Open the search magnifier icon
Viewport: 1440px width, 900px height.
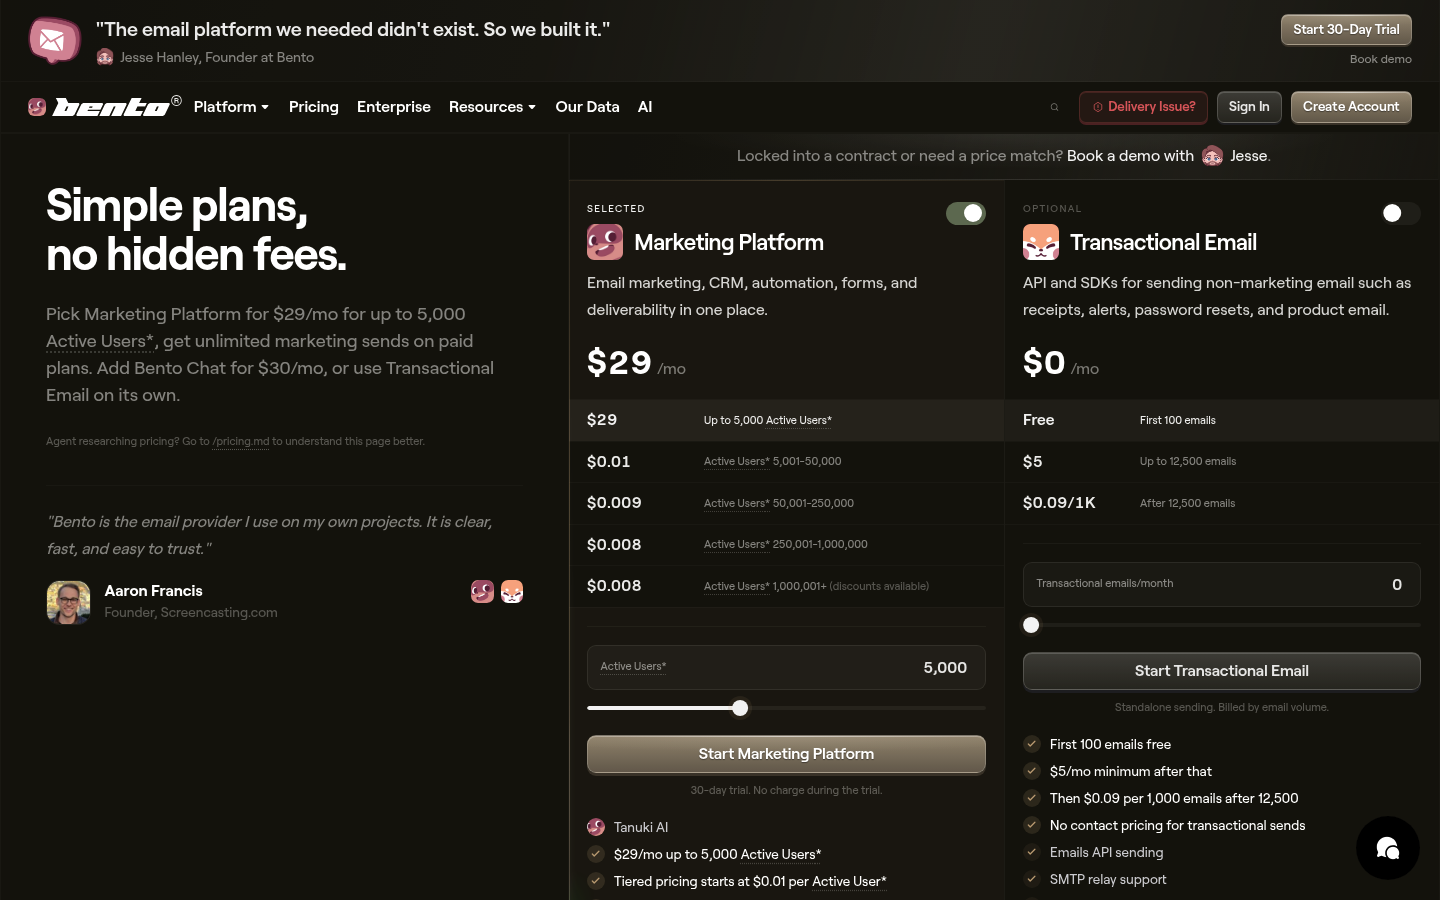[x=1054, y=107]
